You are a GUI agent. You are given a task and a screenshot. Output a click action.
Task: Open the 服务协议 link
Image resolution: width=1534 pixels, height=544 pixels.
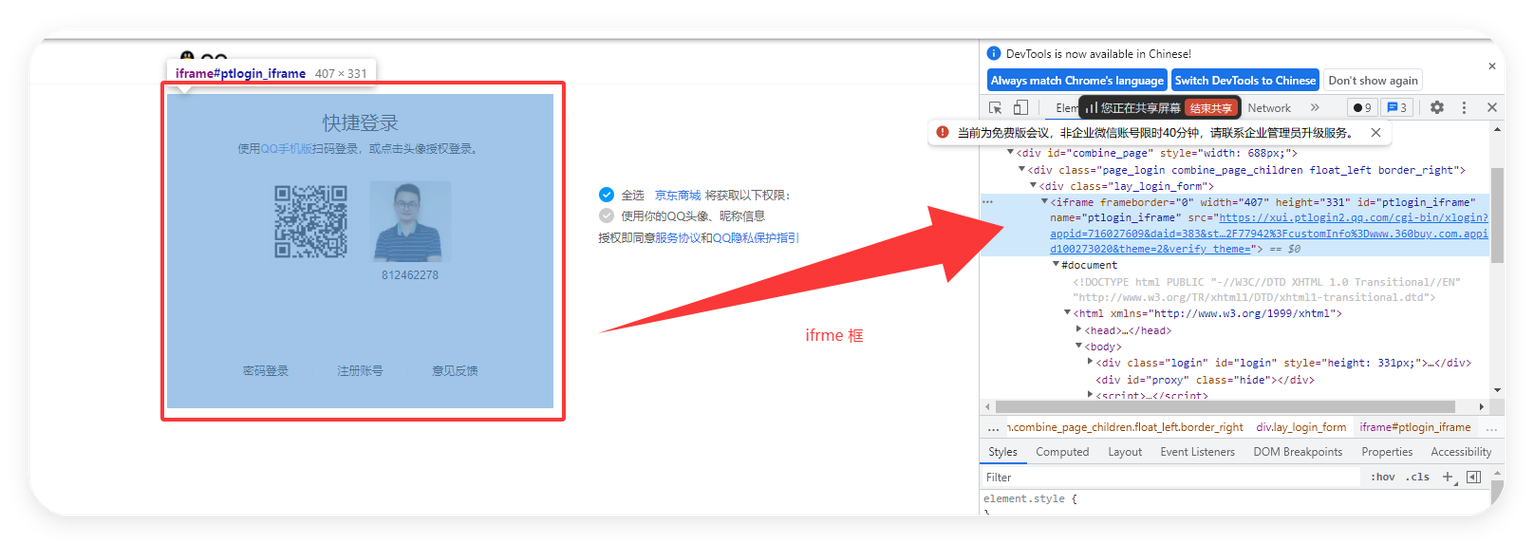677,237
